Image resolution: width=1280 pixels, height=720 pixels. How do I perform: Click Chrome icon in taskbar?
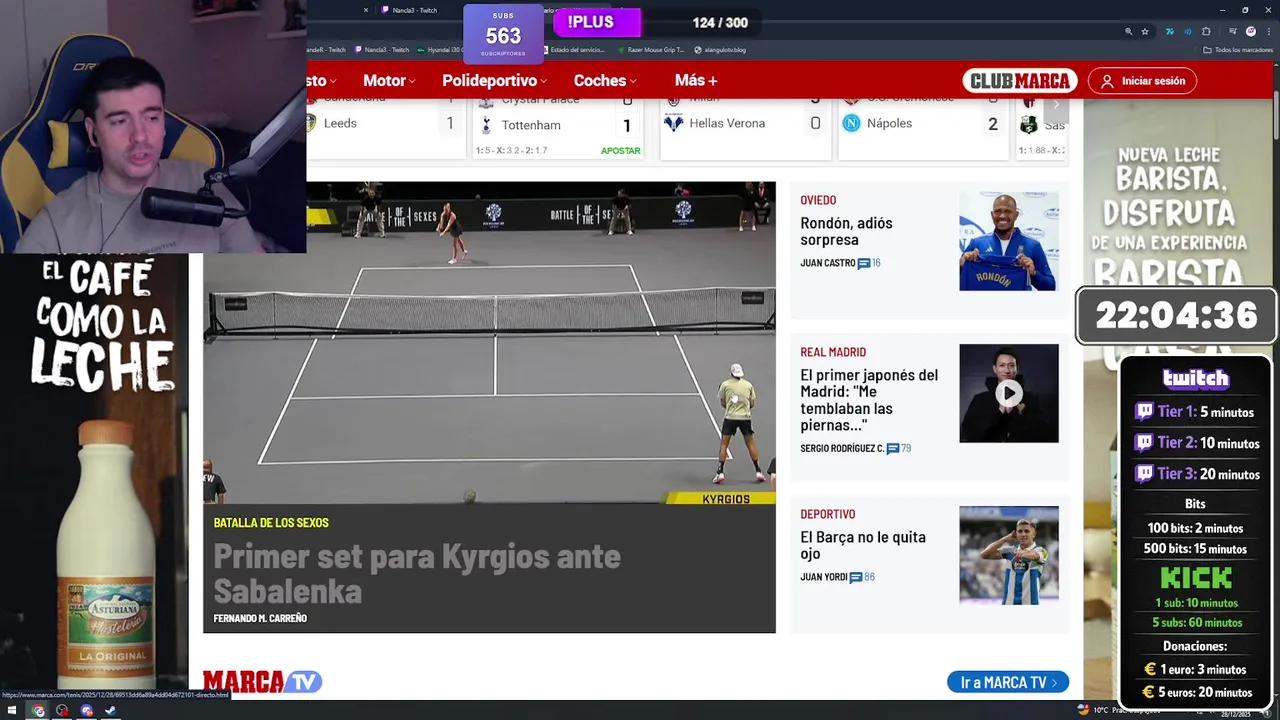(38, 711)
